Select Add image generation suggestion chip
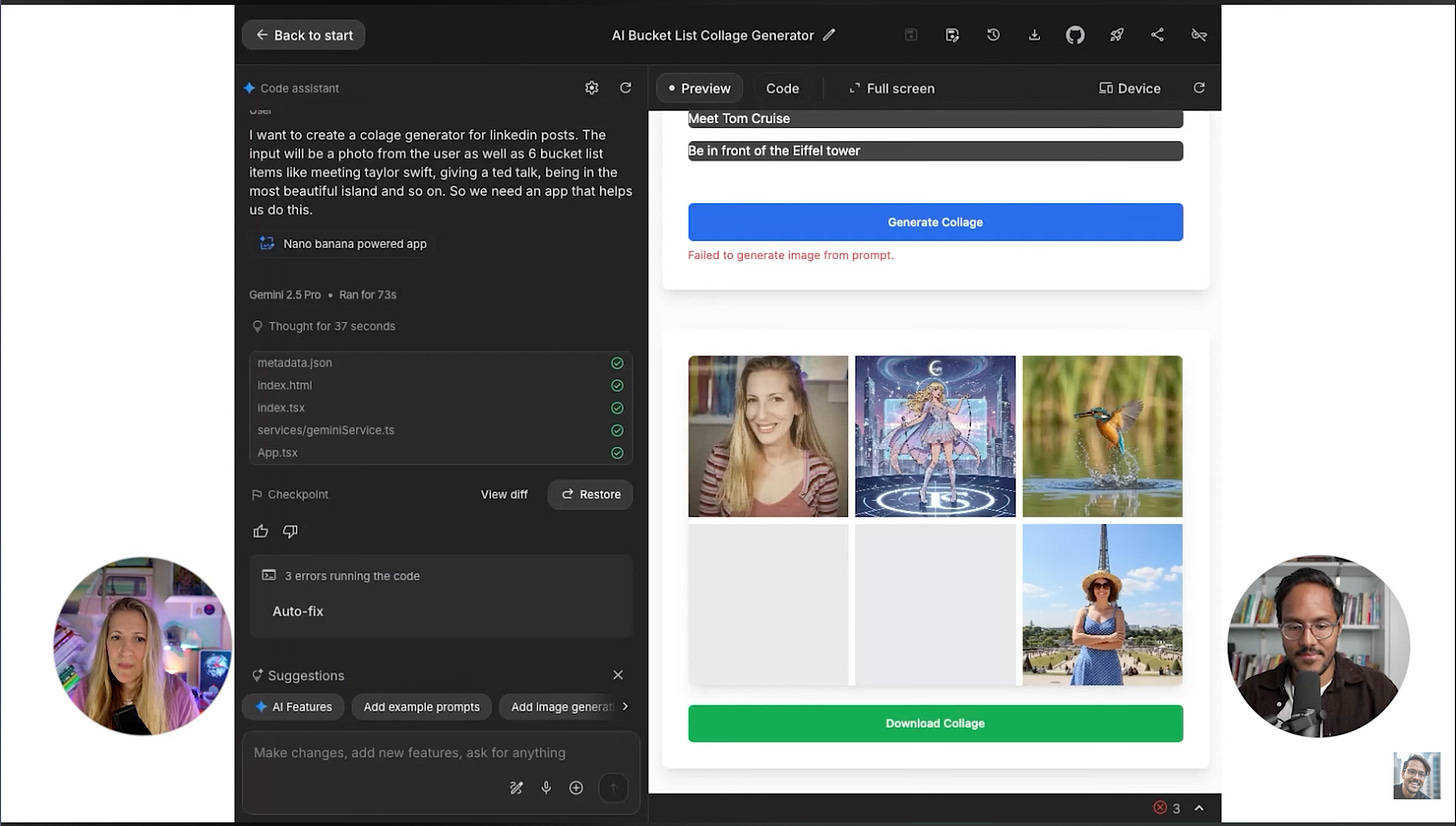Screen dimensions: 1456x826 click(x=559, y=707)
